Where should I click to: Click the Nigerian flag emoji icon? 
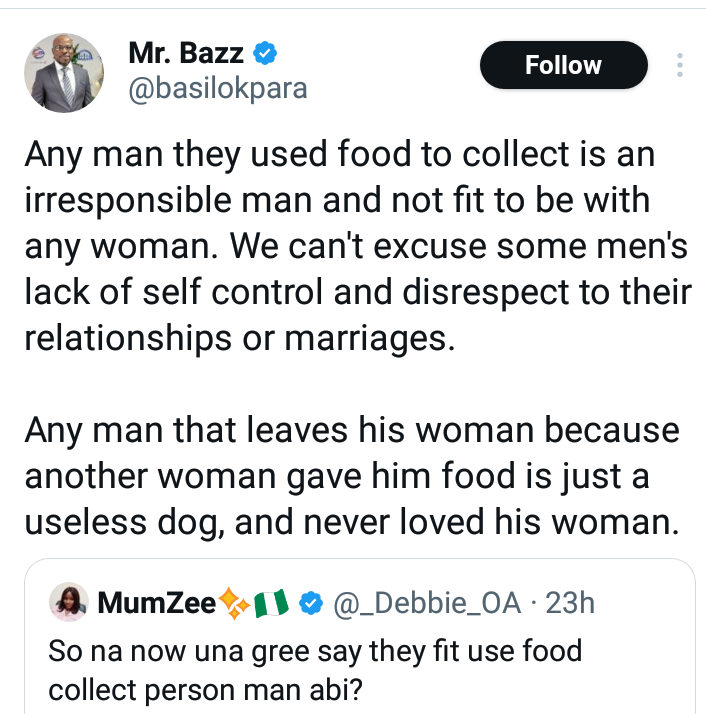coord(273,603)
